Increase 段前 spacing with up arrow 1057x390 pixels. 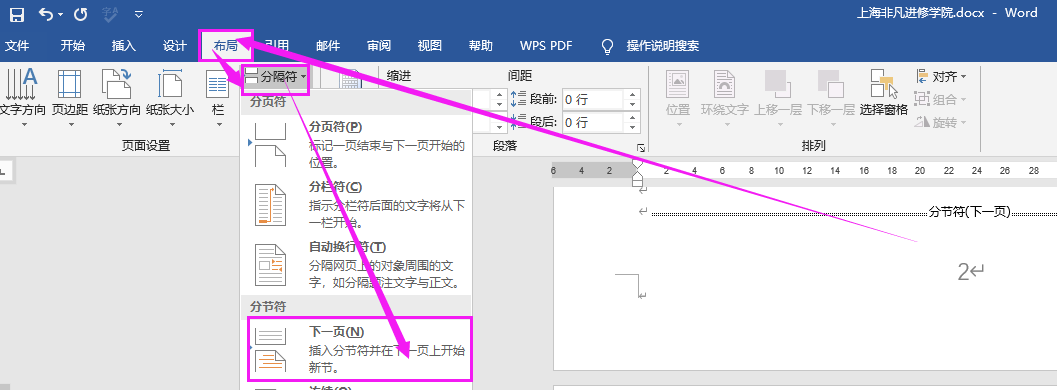[x=632, y=95]
